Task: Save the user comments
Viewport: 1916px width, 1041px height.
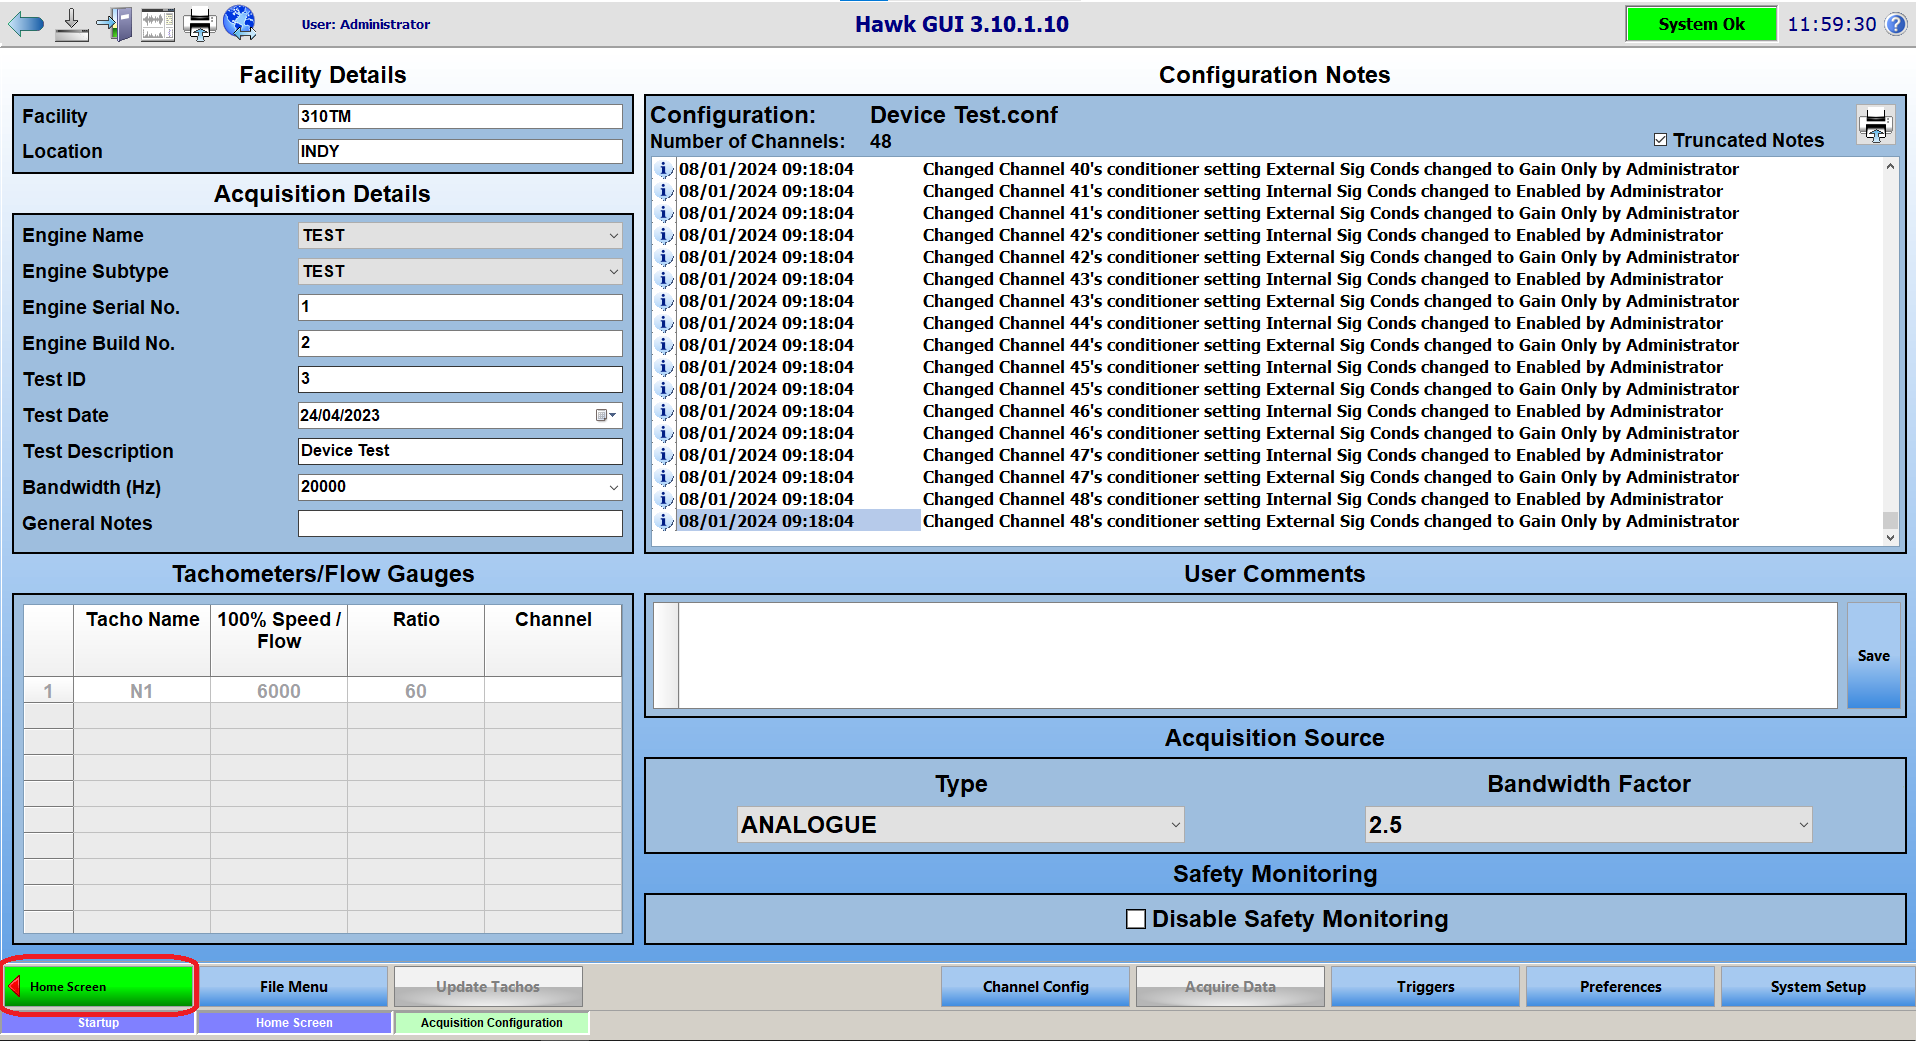Action: point(1873,656)
